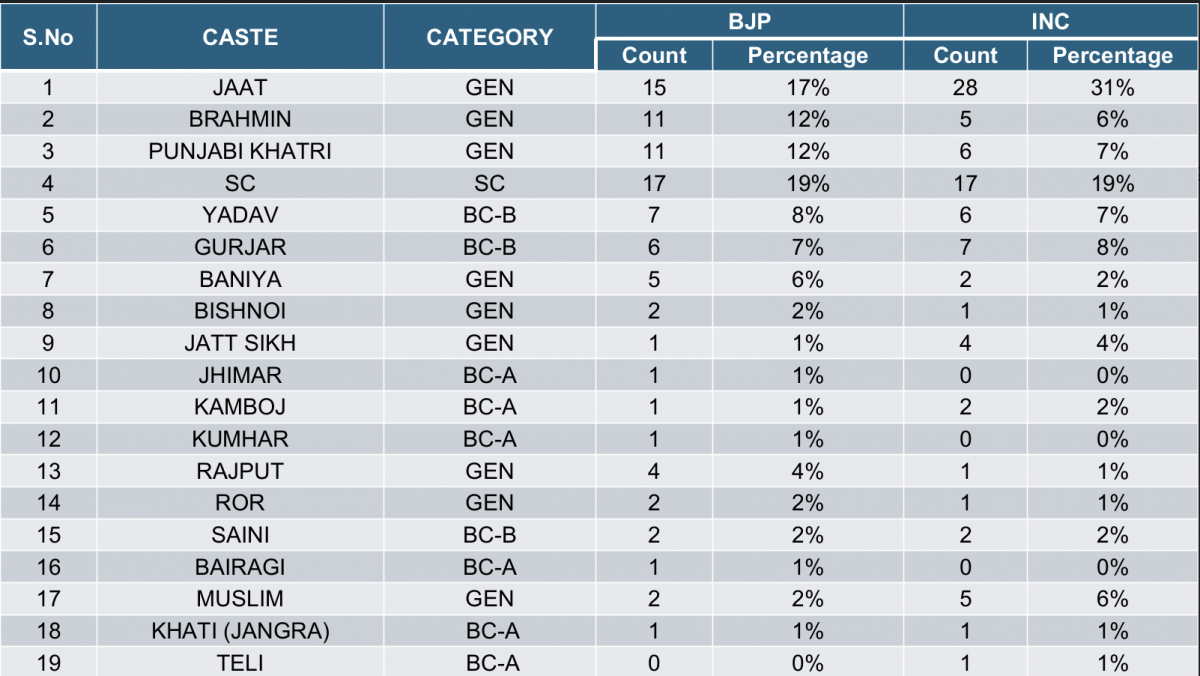The height and width of the screenshot is (676, 1200).
Task: Select the TELI caste cell
Action: point(240,662)
